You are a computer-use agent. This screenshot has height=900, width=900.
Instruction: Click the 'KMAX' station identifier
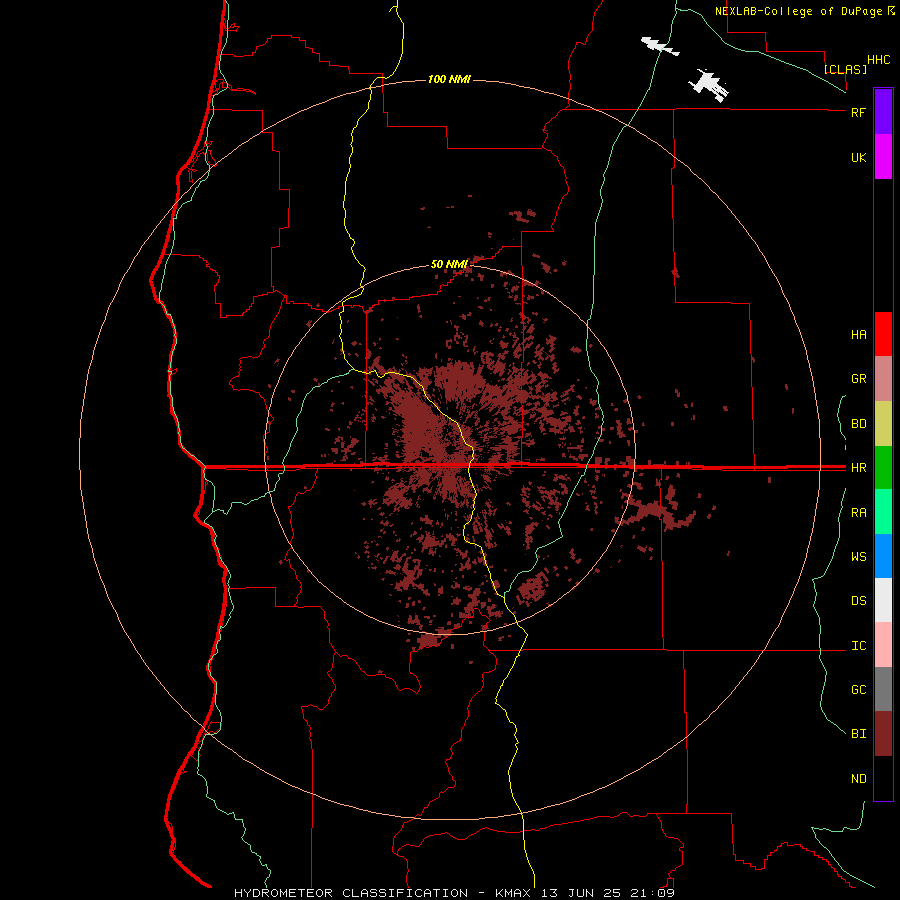click(x=513, y=893)
